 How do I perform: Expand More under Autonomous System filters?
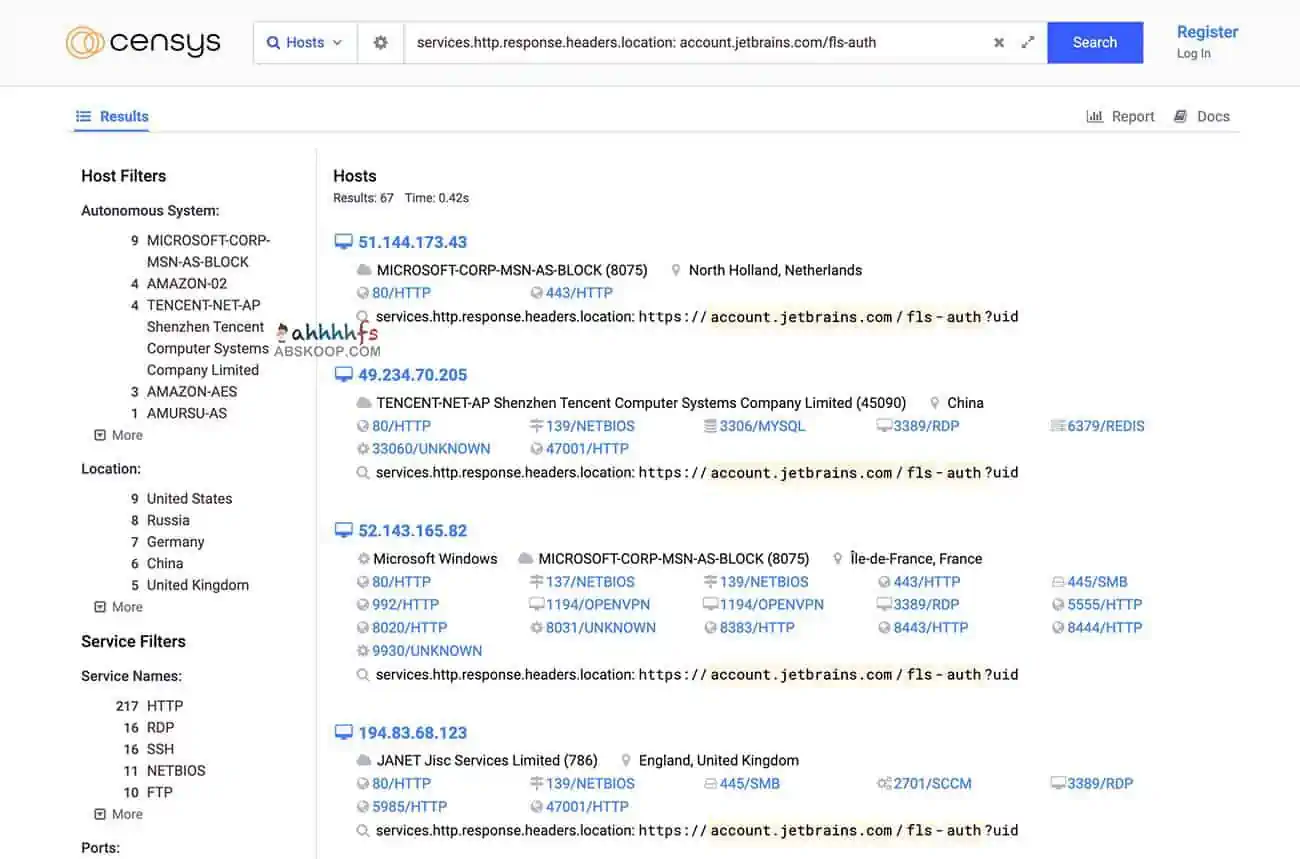[118, 435]
